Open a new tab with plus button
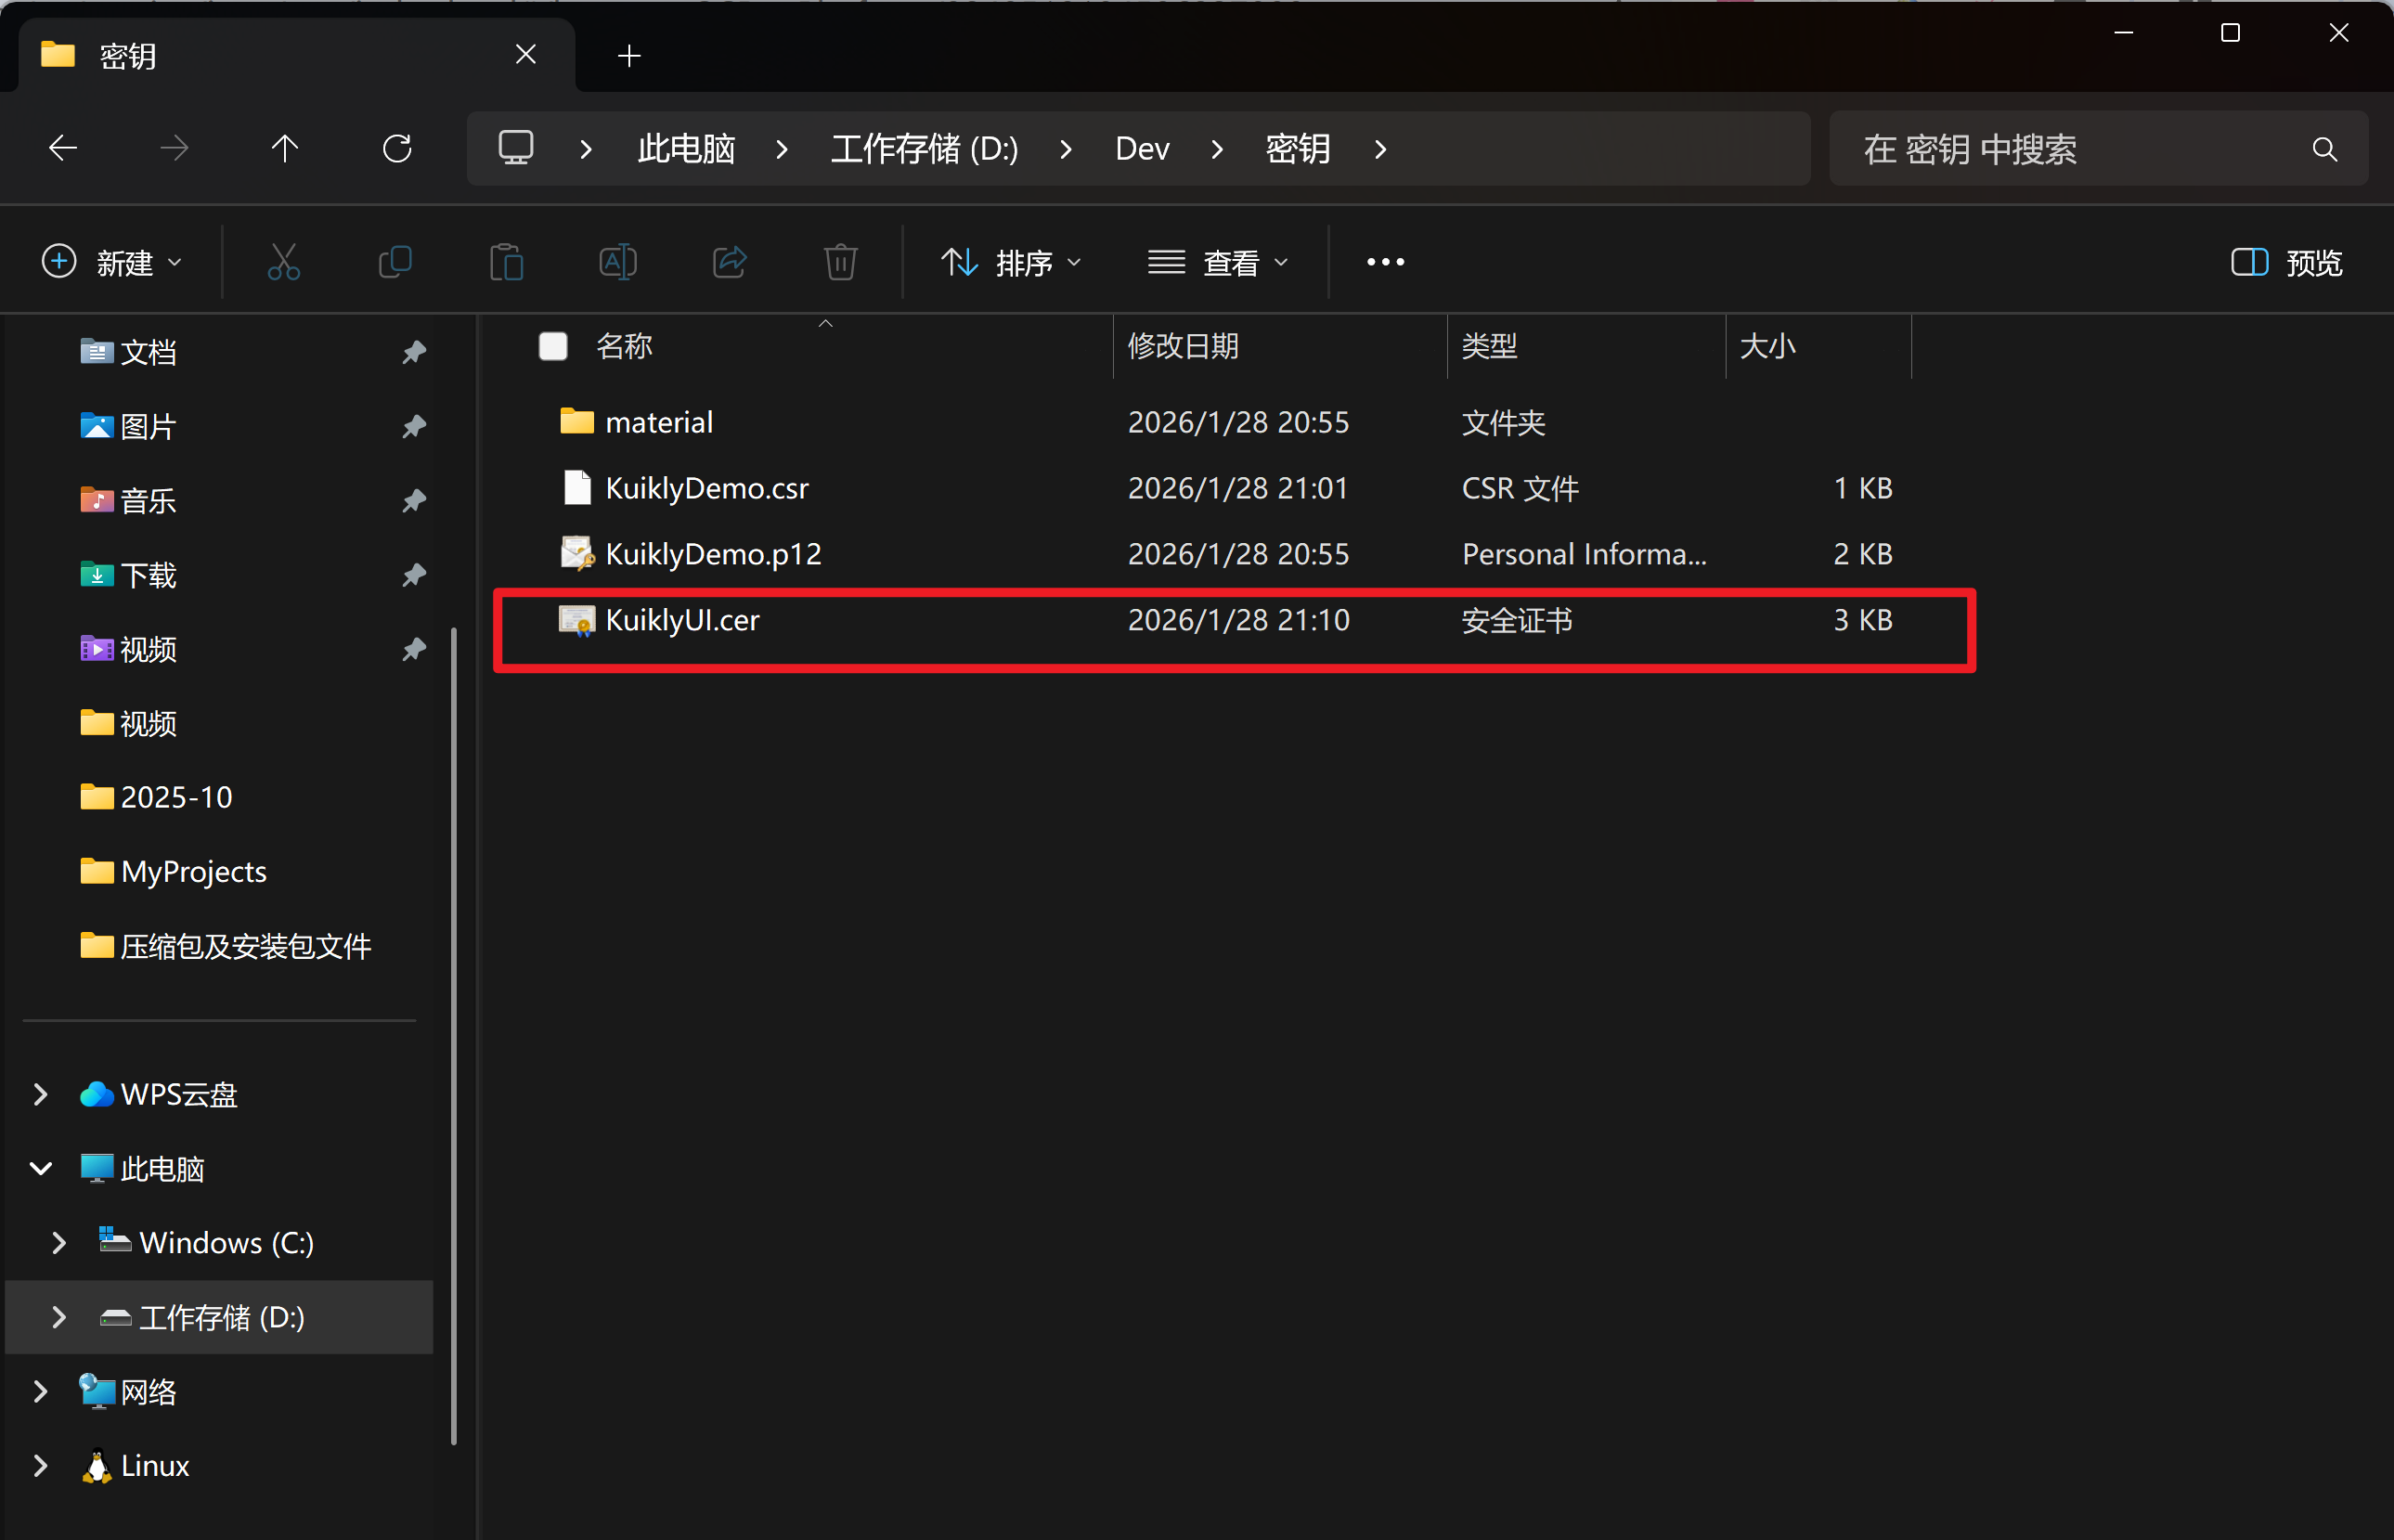2394x1540 pixels. click(x=629, y=56)
